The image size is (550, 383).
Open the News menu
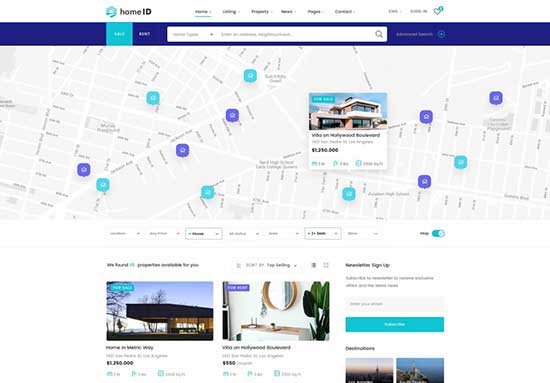(288, 12)
